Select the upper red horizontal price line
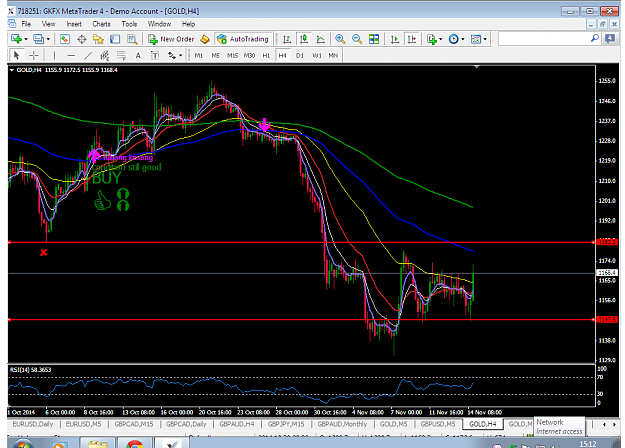 (x=301, y=242)
